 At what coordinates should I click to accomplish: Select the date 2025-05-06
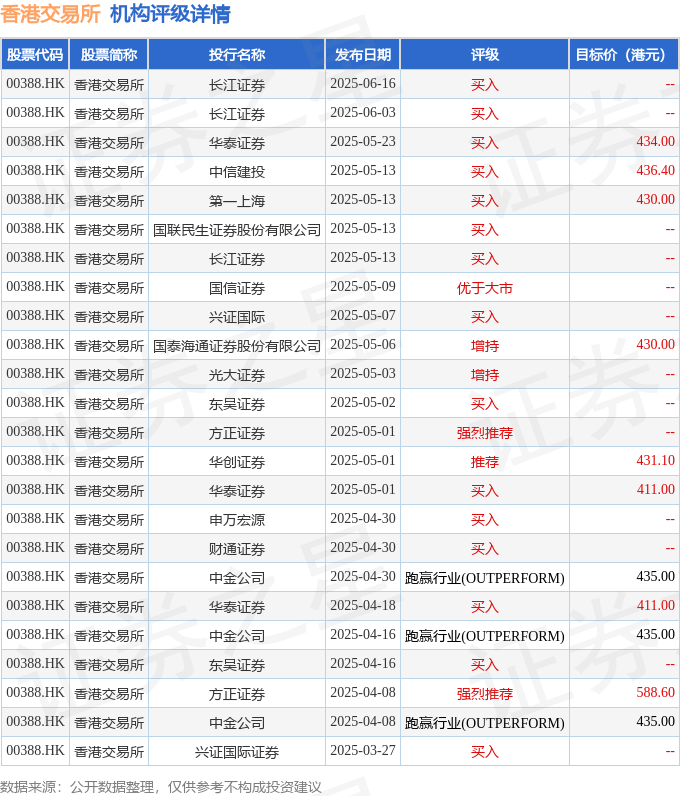(x=363, y=344)
